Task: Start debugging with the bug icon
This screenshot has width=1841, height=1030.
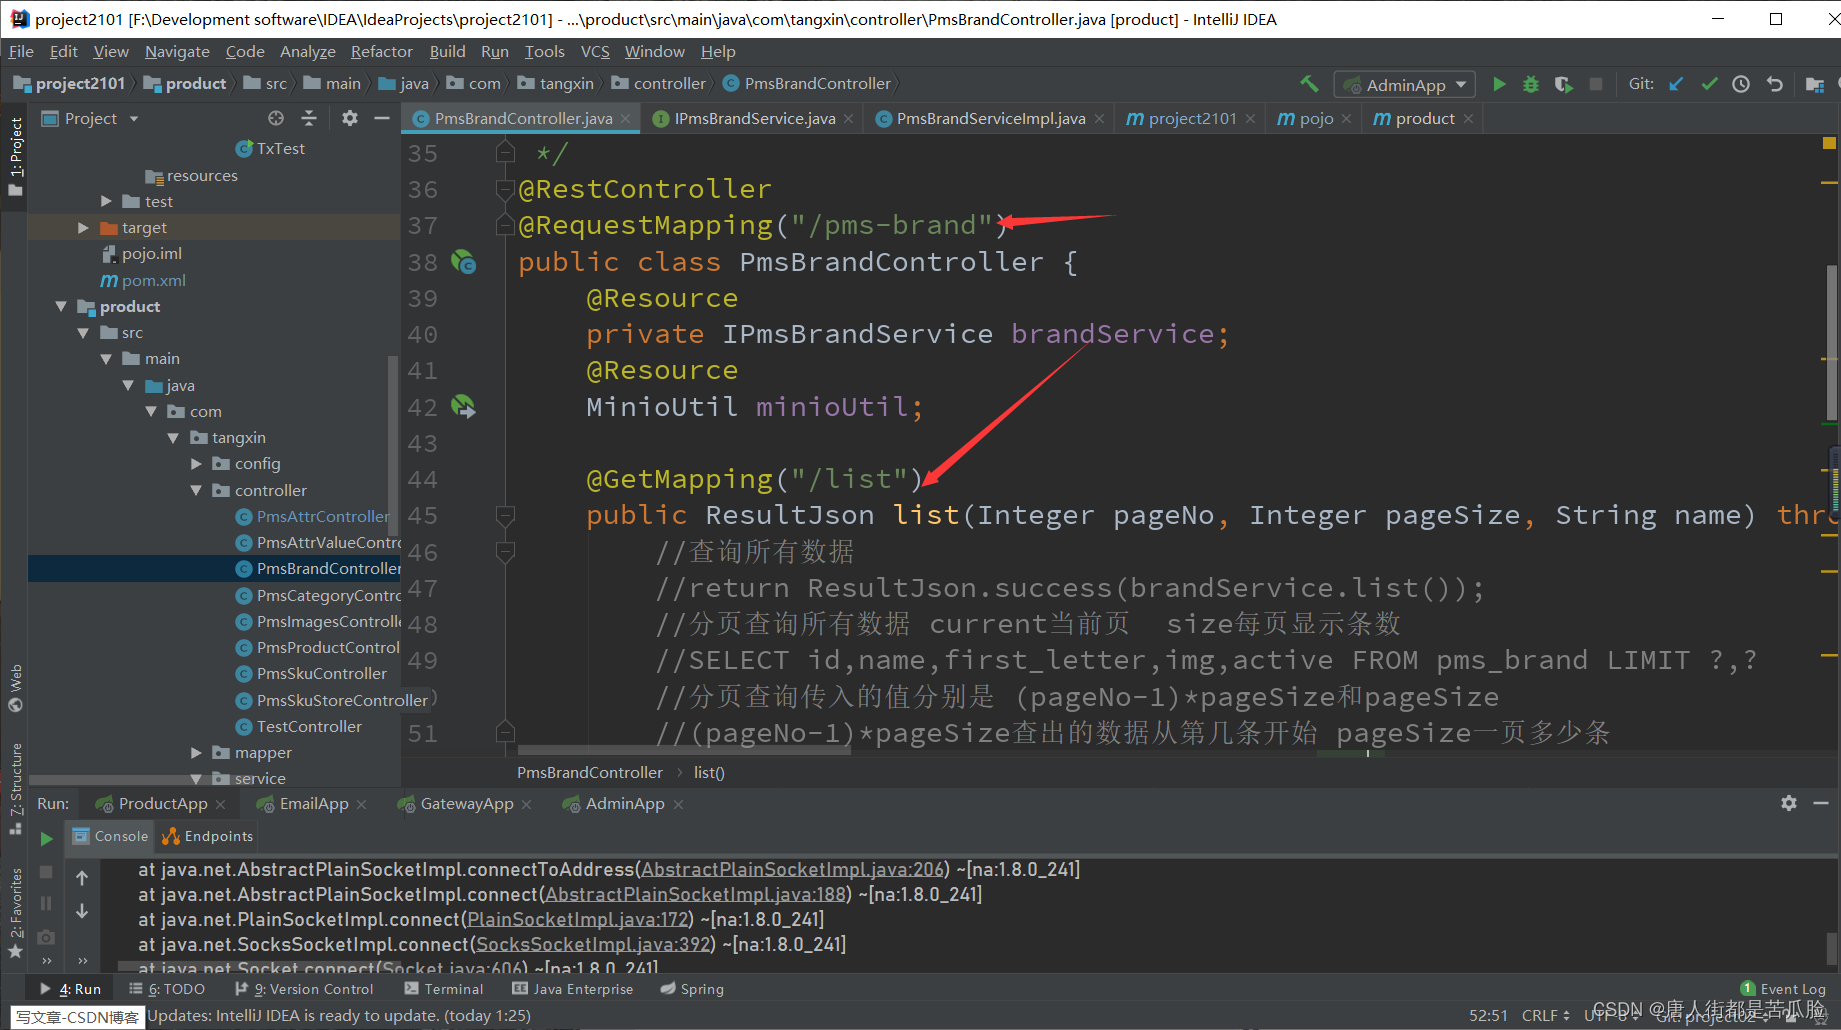Action: [1531, 84]
